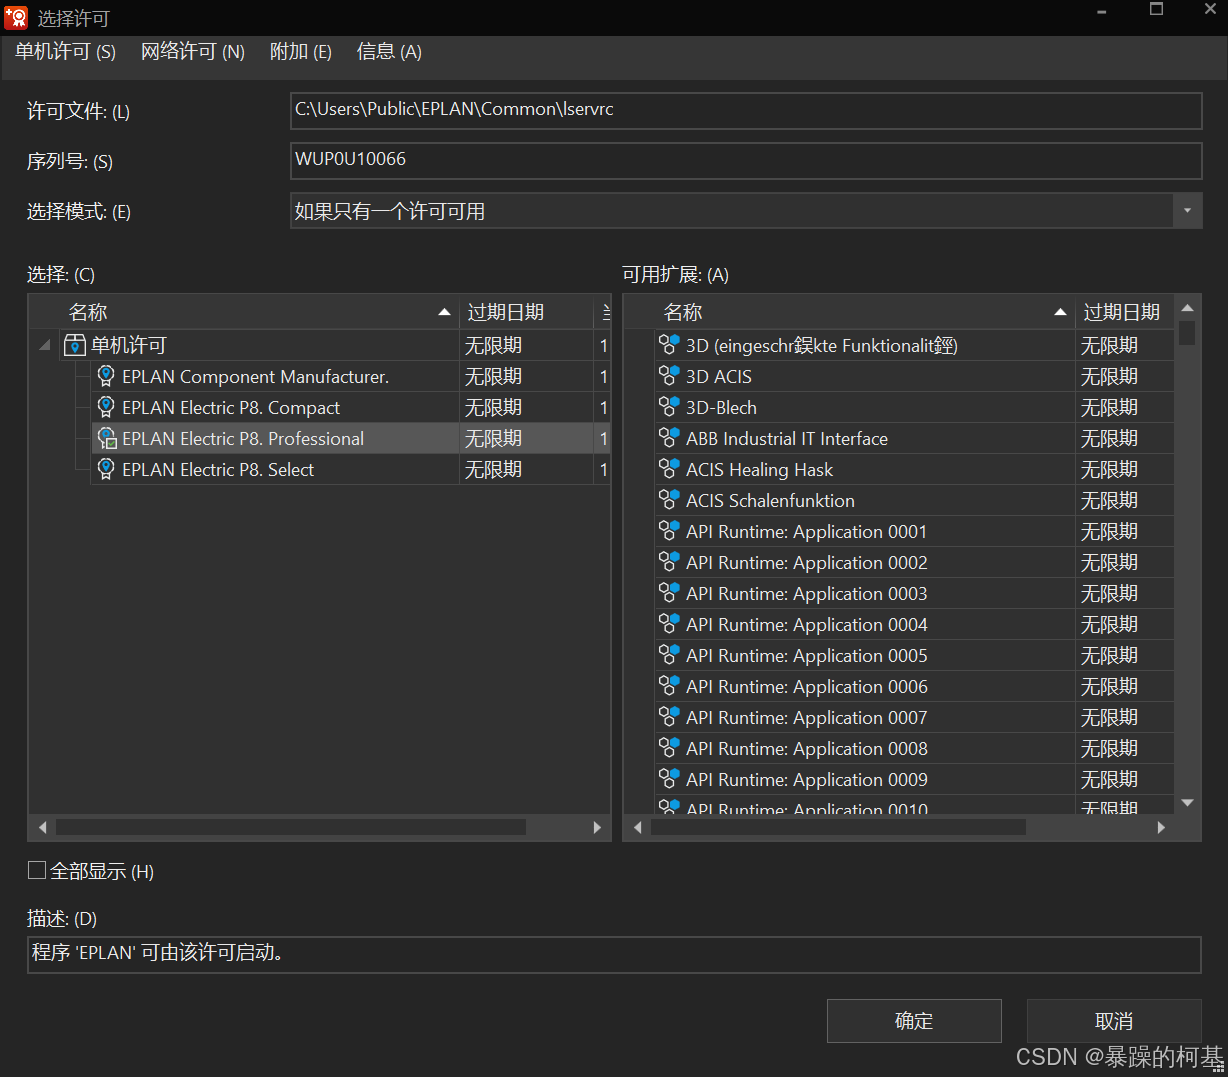Click icon beside EPLAN Component Manufacturer
Image resolution: width=1228 pixels, height=1077 pixels.
pyautogui.click(x=106, y=377)
